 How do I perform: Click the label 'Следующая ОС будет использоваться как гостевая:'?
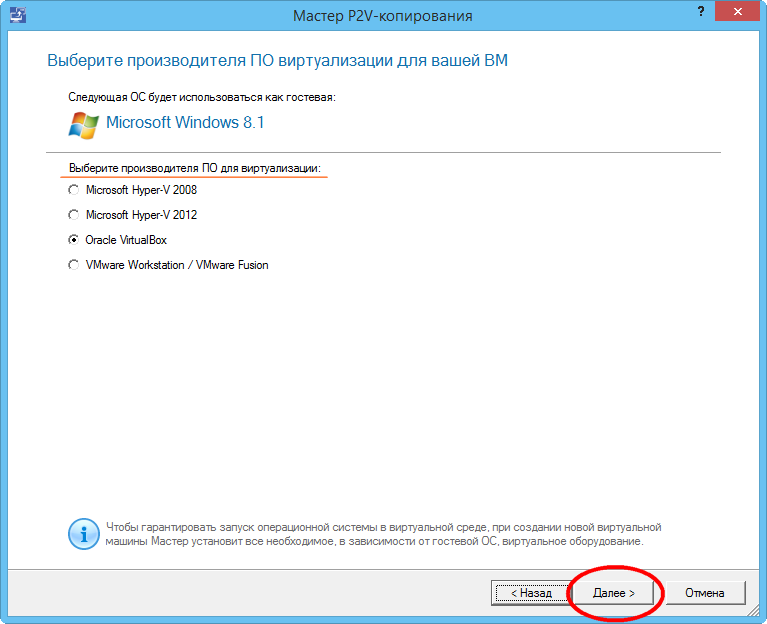click(x=202, y=97)
